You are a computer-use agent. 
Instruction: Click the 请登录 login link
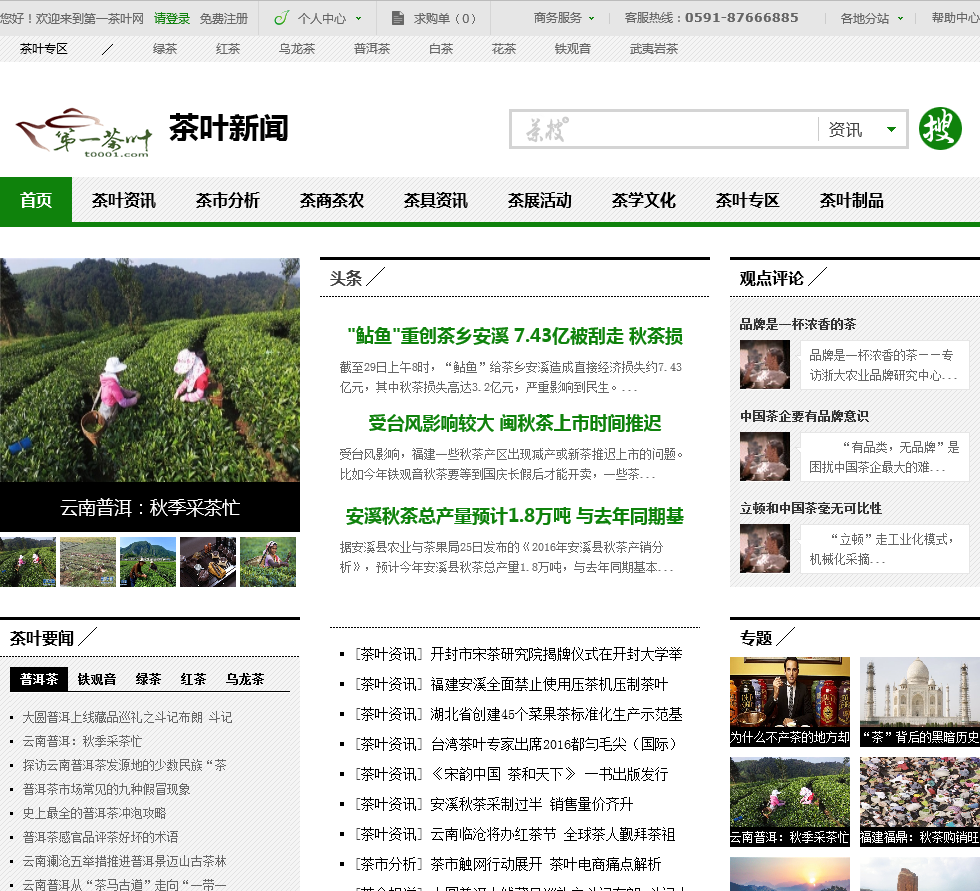pyautogui.click(x=172, y=19)
